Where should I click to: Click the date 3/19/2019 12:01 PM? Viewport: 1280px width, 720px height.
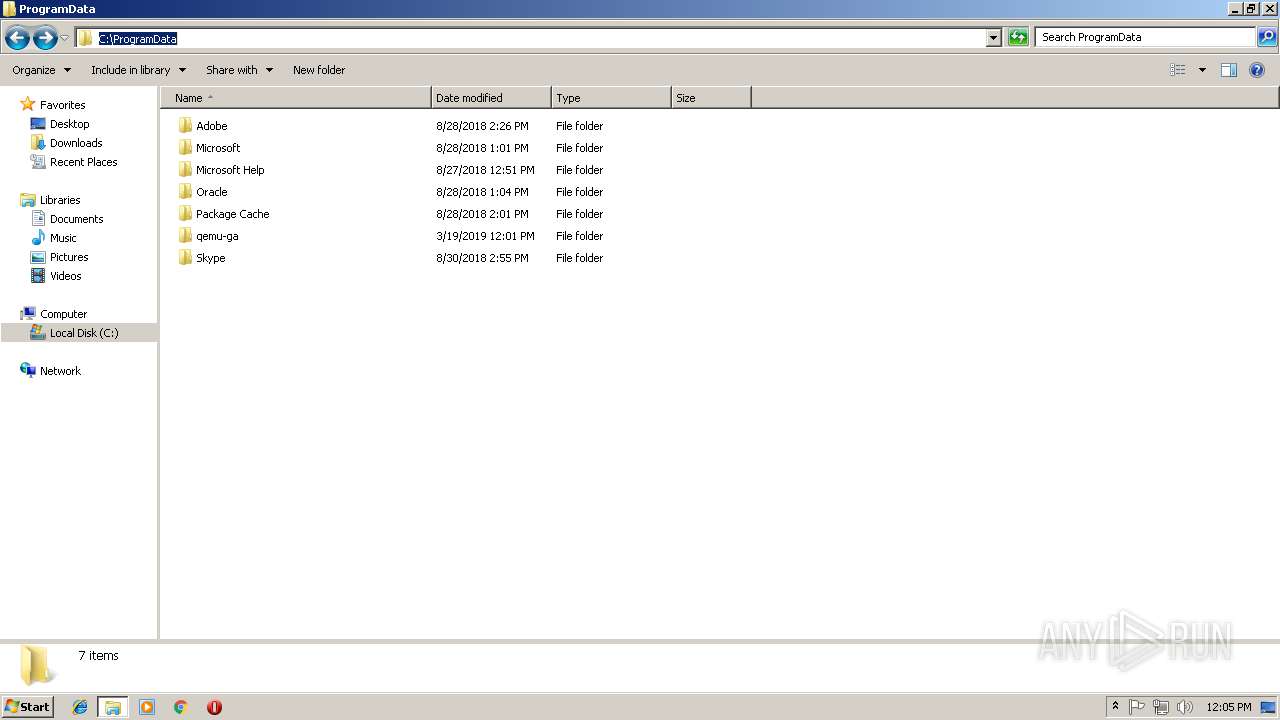pyautogui.click(x=485, y=236)
